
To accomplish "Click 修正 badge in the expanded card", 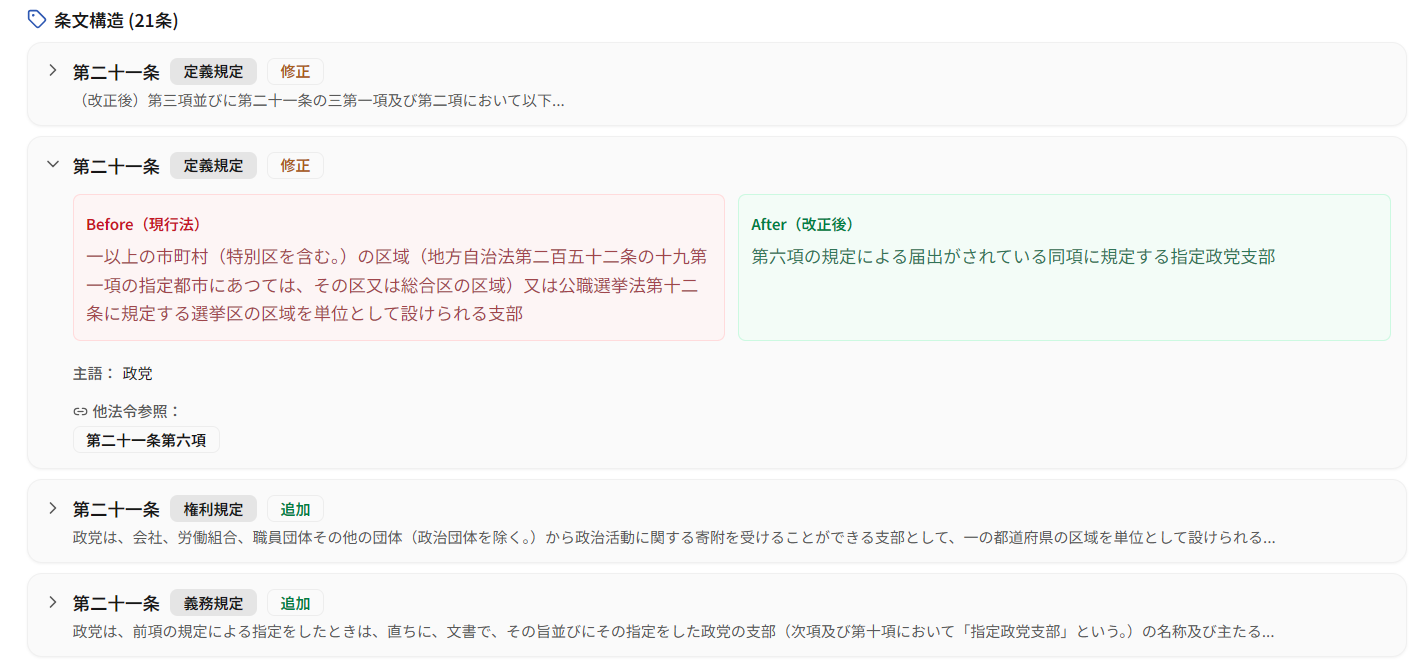I will coord(295,166).
